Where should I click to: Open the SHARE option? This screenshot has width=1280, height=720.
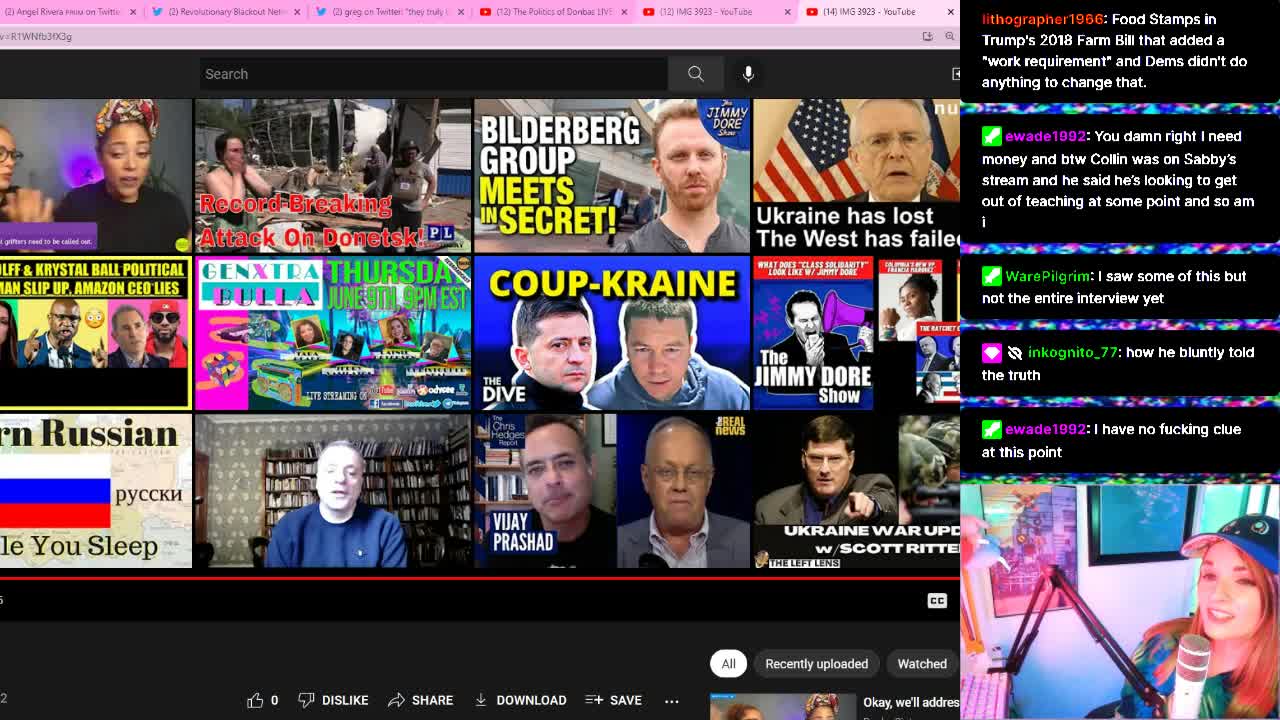pos(420,700)
